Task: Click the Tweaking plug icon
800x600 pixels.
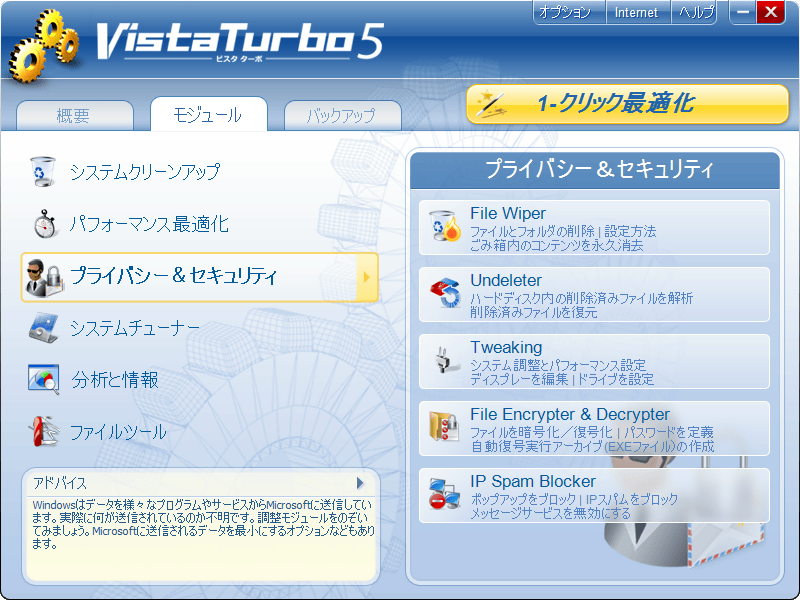Action: click(445, 360)
